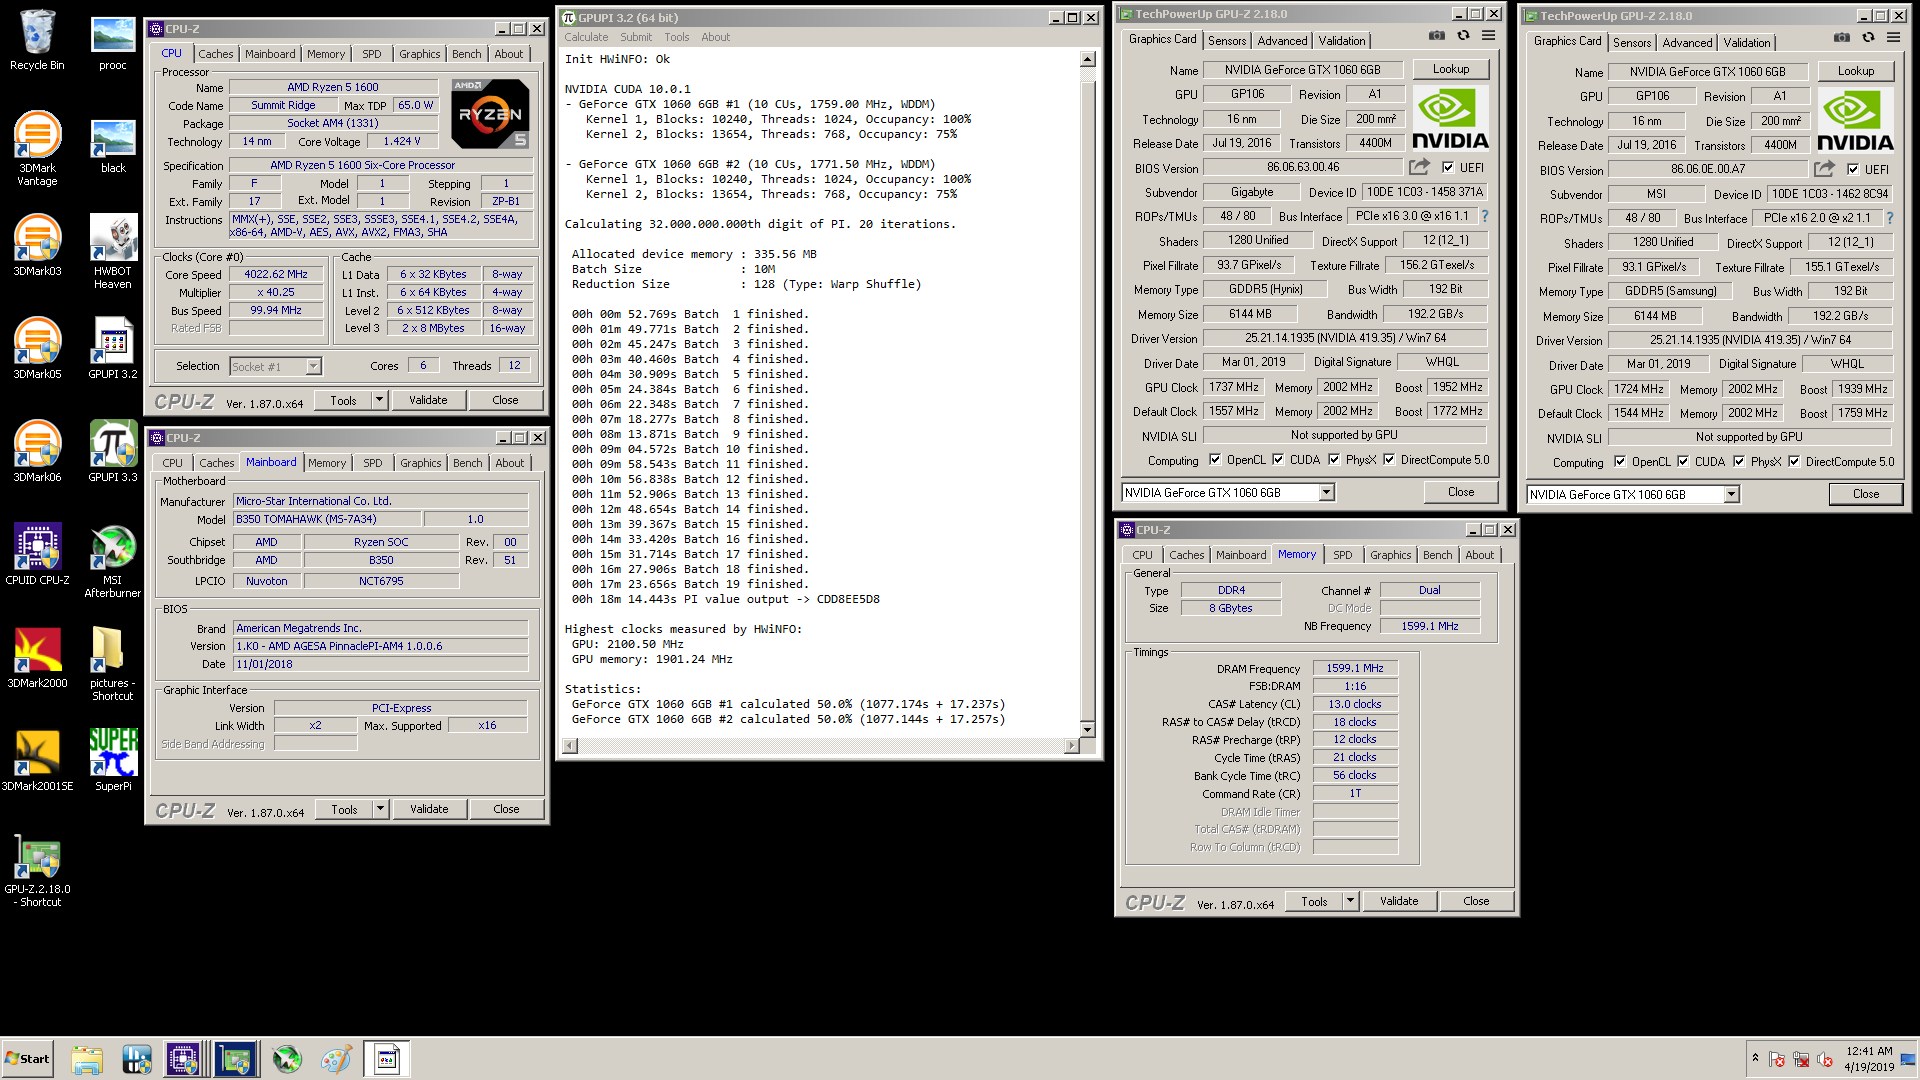Click the GPUPI vertical scrollbar track
This screenshot has width=1920, height=1080.
(x=1088, y=395)
